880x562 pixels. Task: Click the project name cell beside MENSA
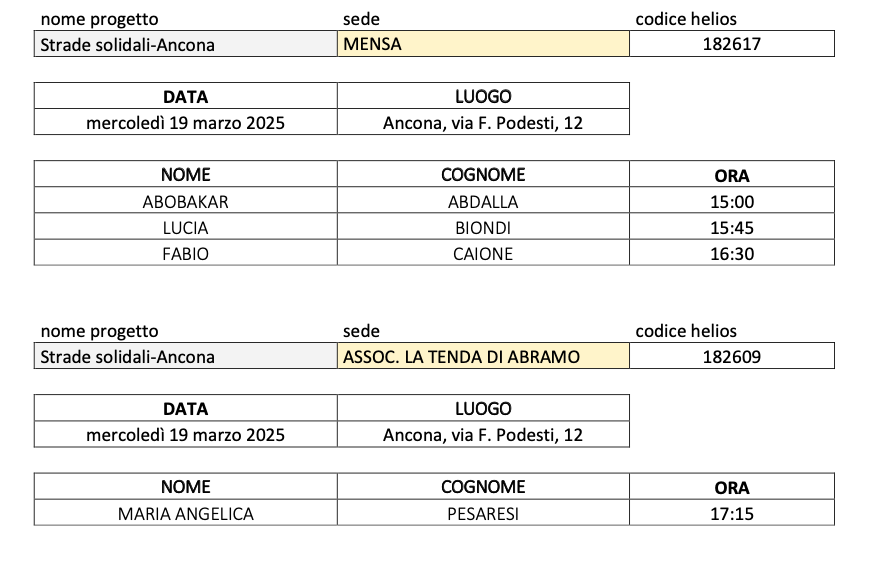[x=185, y=44]
